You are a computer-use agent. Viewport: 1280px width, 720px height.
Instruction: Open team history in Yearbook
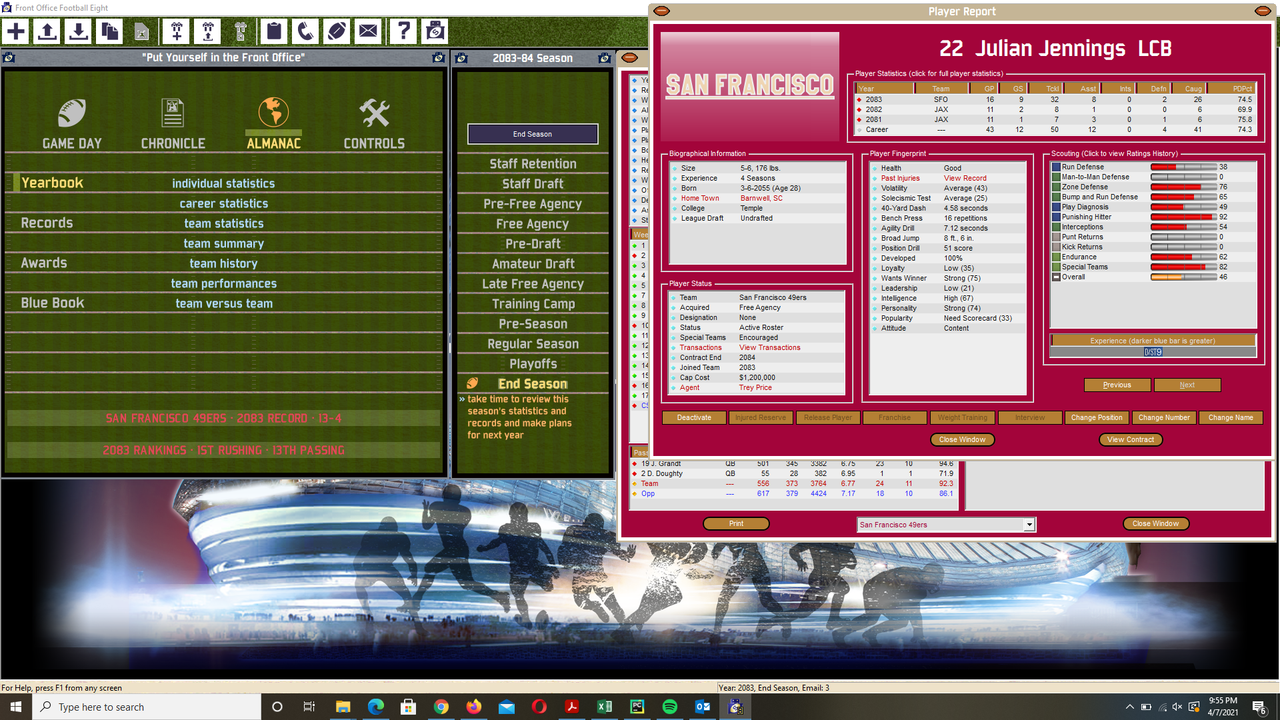224,263
